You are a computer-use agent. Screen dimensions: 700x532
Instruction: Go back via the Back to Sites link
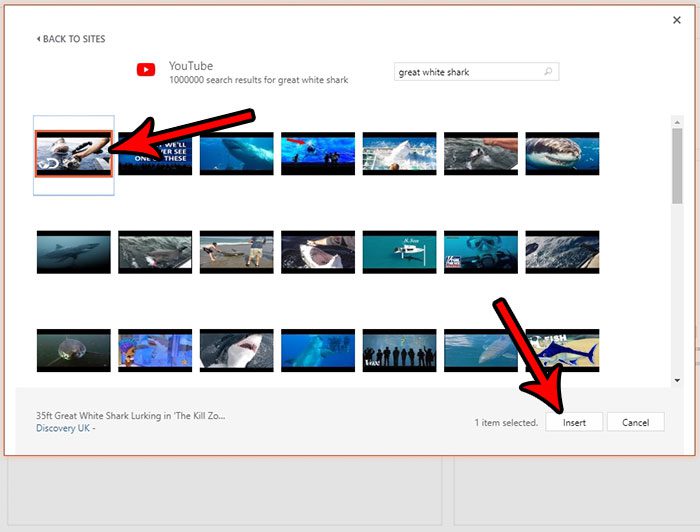pyautogui.click(x=71, y=39)
